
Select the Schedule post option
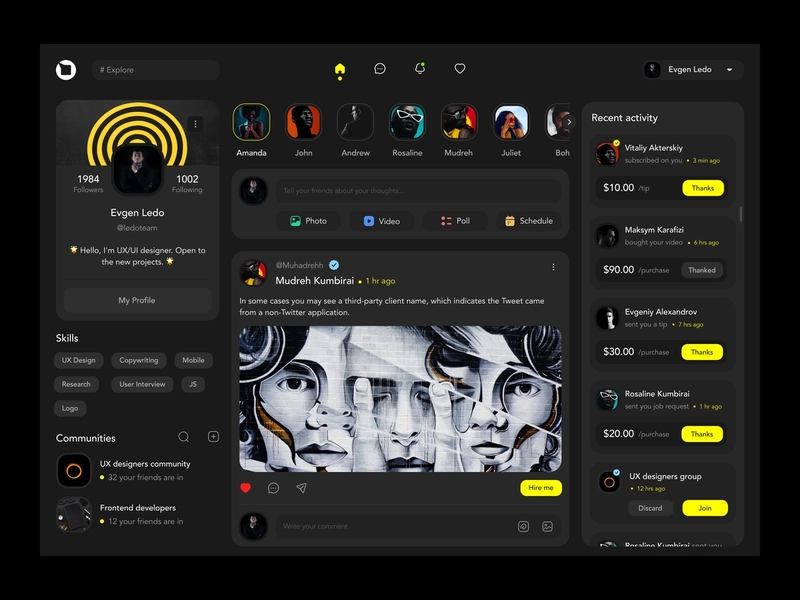[x=529, y=221]
